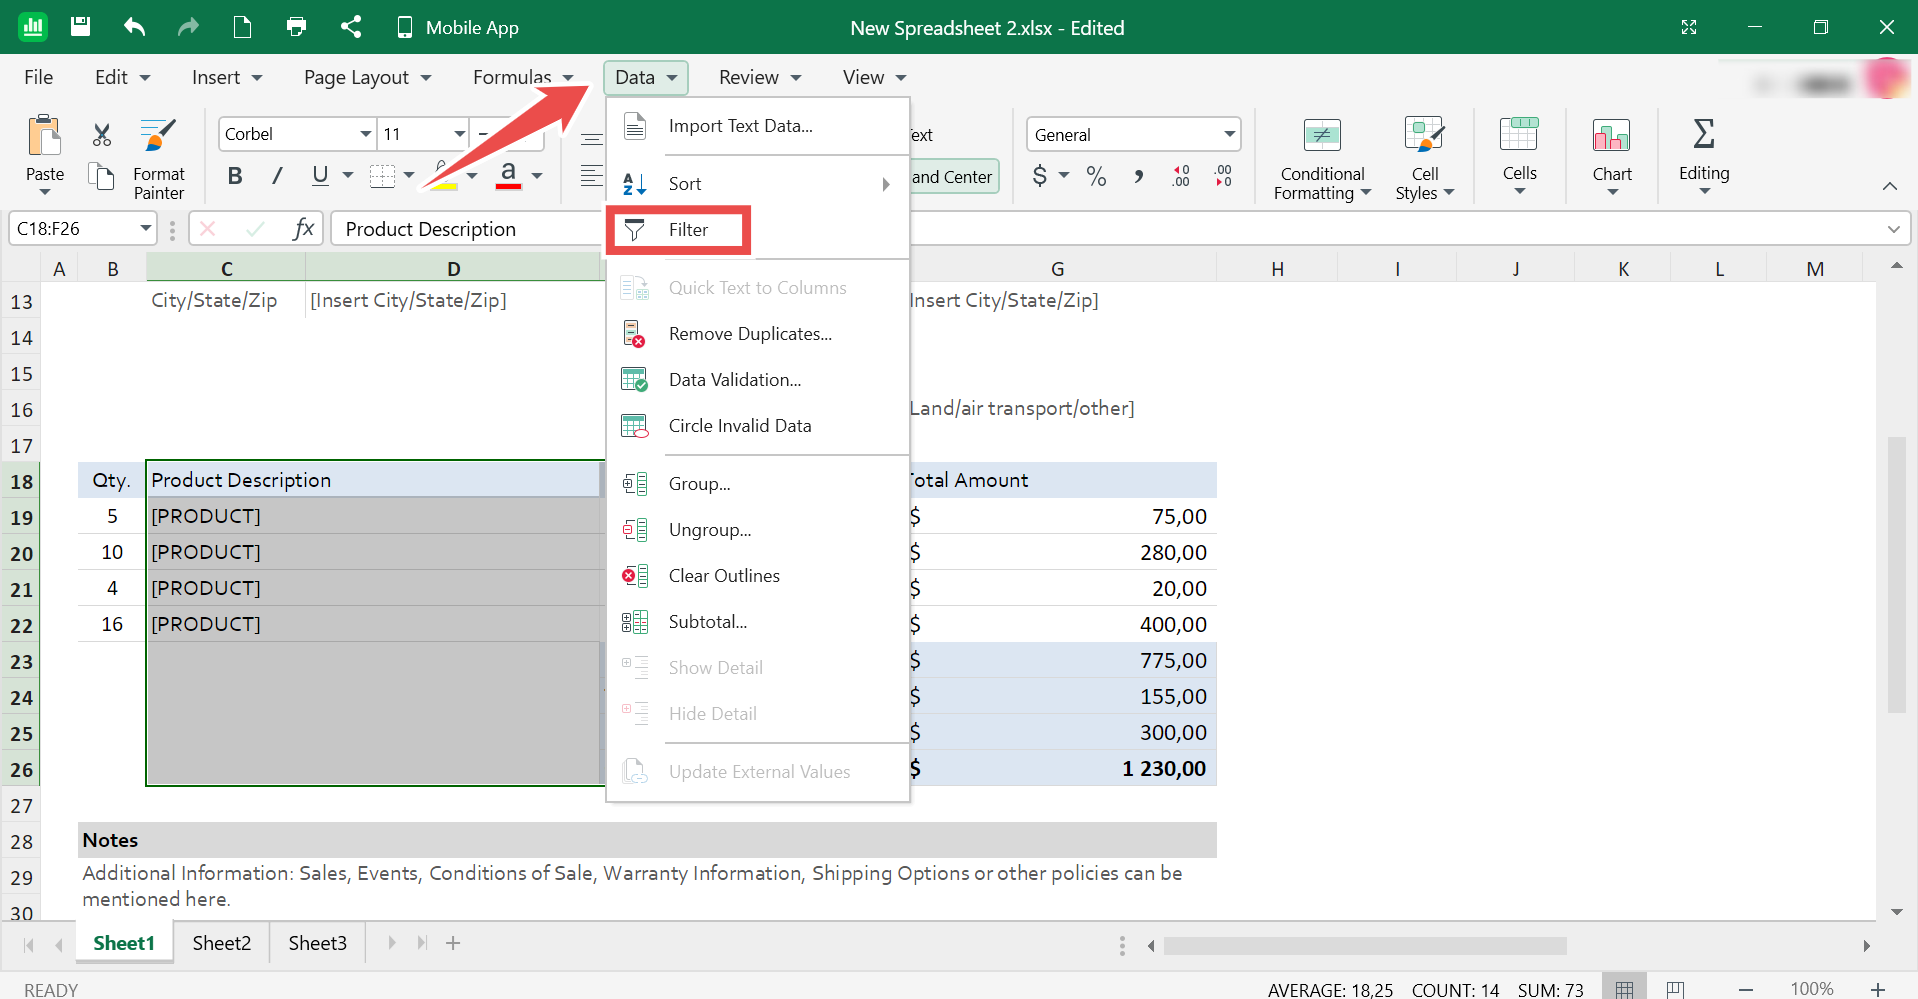This screenshot has width=1918, height=999.
Task: Choose Data Validation option
Action: (758, 380)
